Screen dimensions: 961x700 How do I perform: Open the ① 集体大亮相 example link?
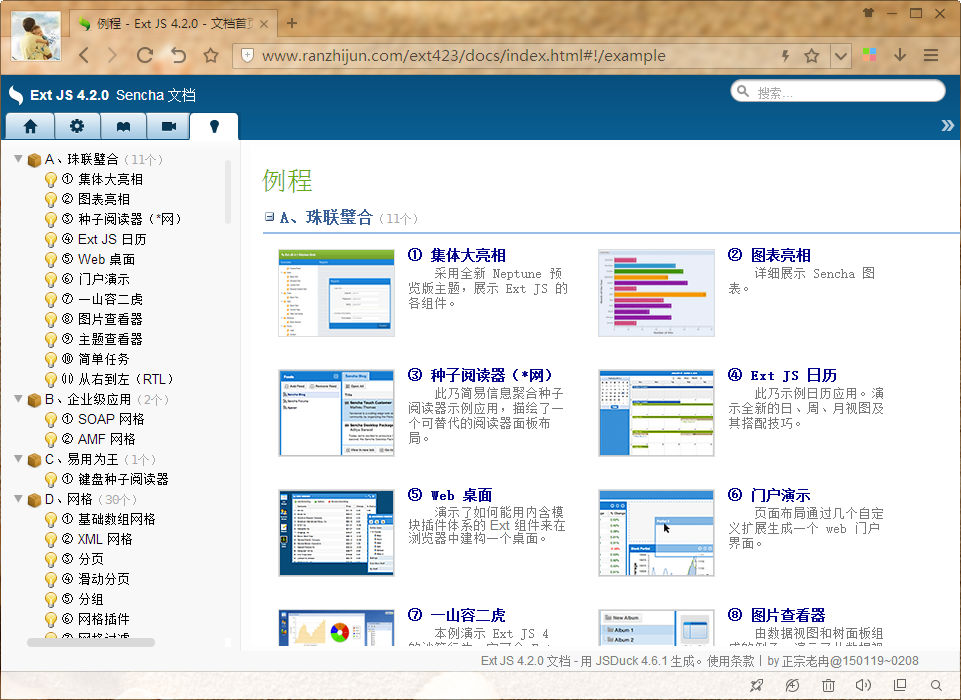[x=457, y=255]
